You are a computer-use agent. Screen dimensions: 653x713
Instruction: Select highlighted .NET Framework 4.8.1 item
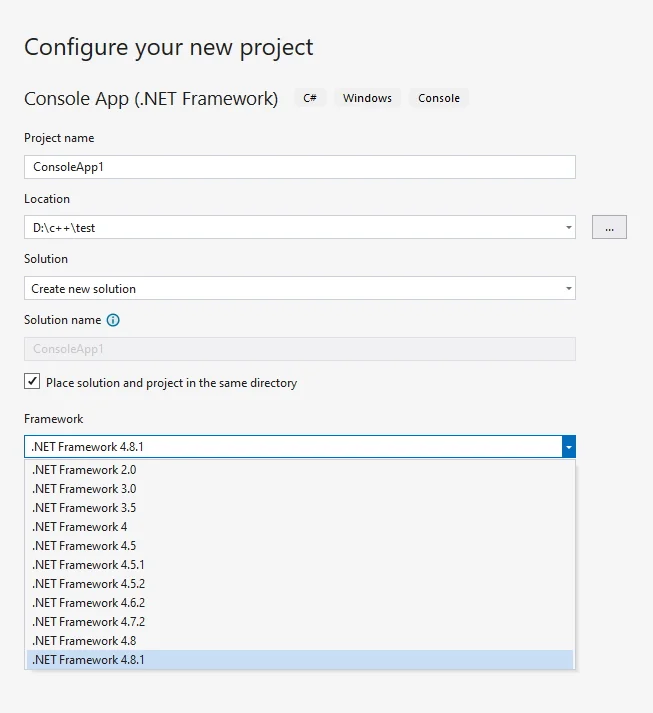(300, 660)
